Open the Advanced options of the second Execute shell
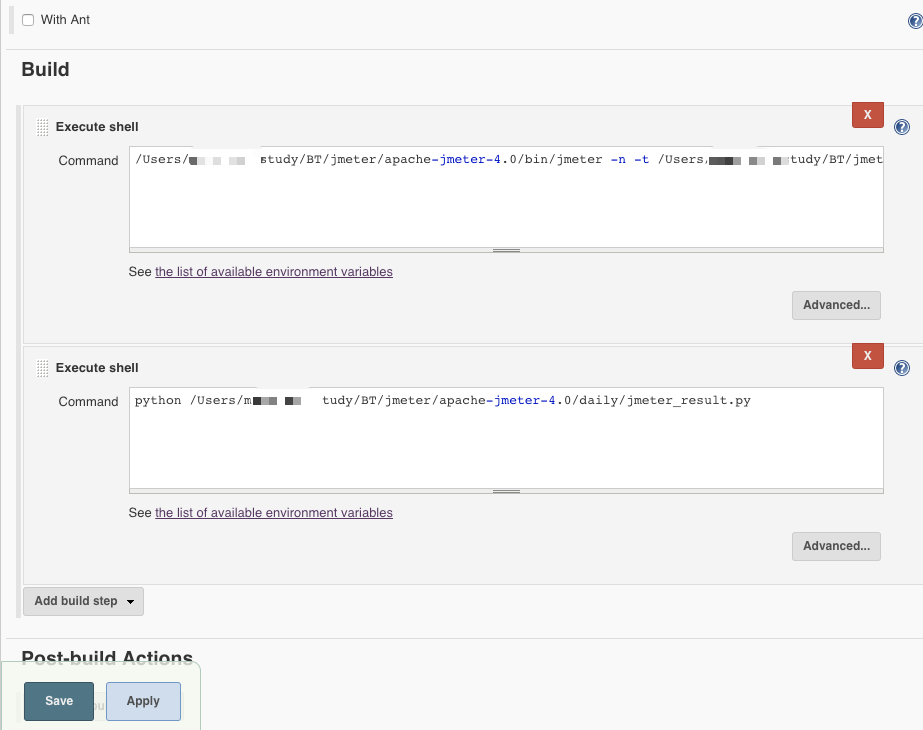The width and height of the screenshot is (923, 730). [x=836, y=546]
